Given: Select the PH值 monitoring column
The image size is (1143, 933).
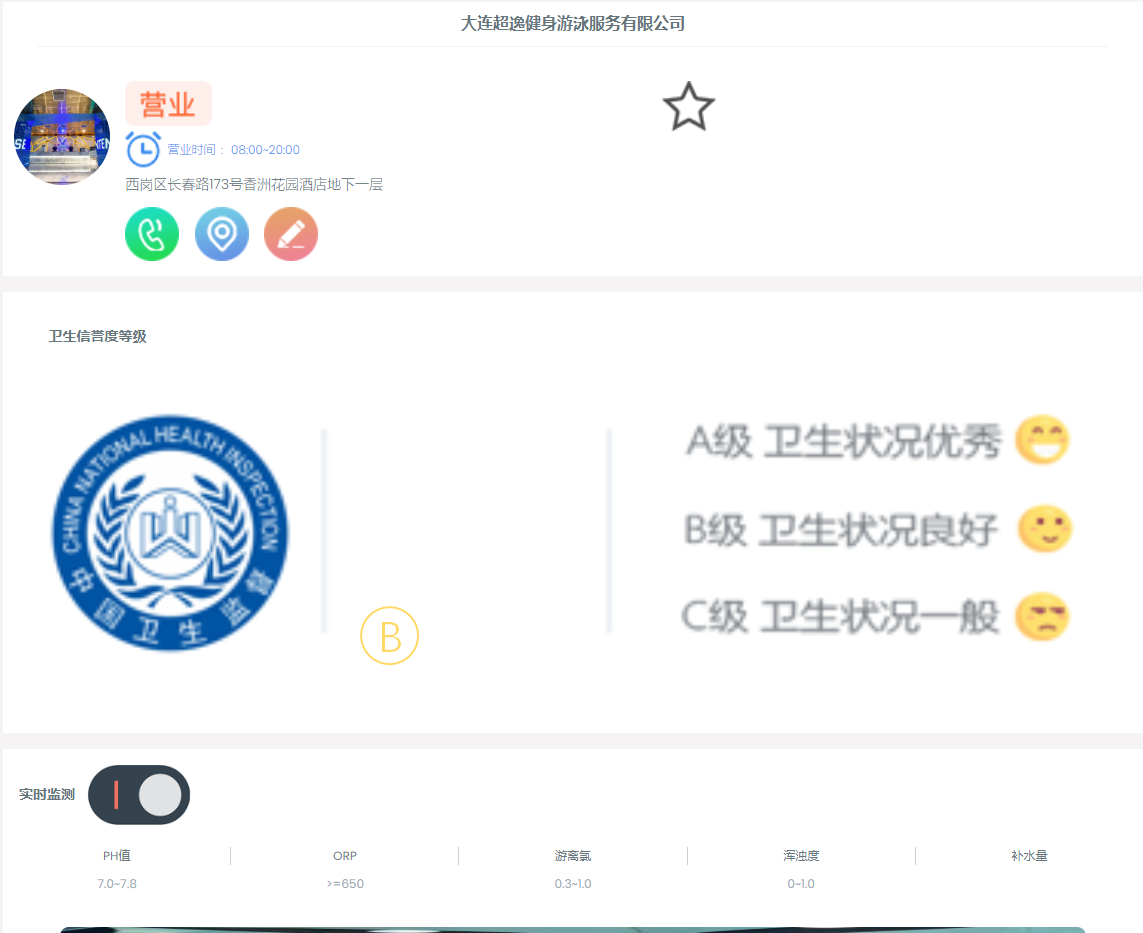Looking at the screenshot, I should tap(117, 856).
